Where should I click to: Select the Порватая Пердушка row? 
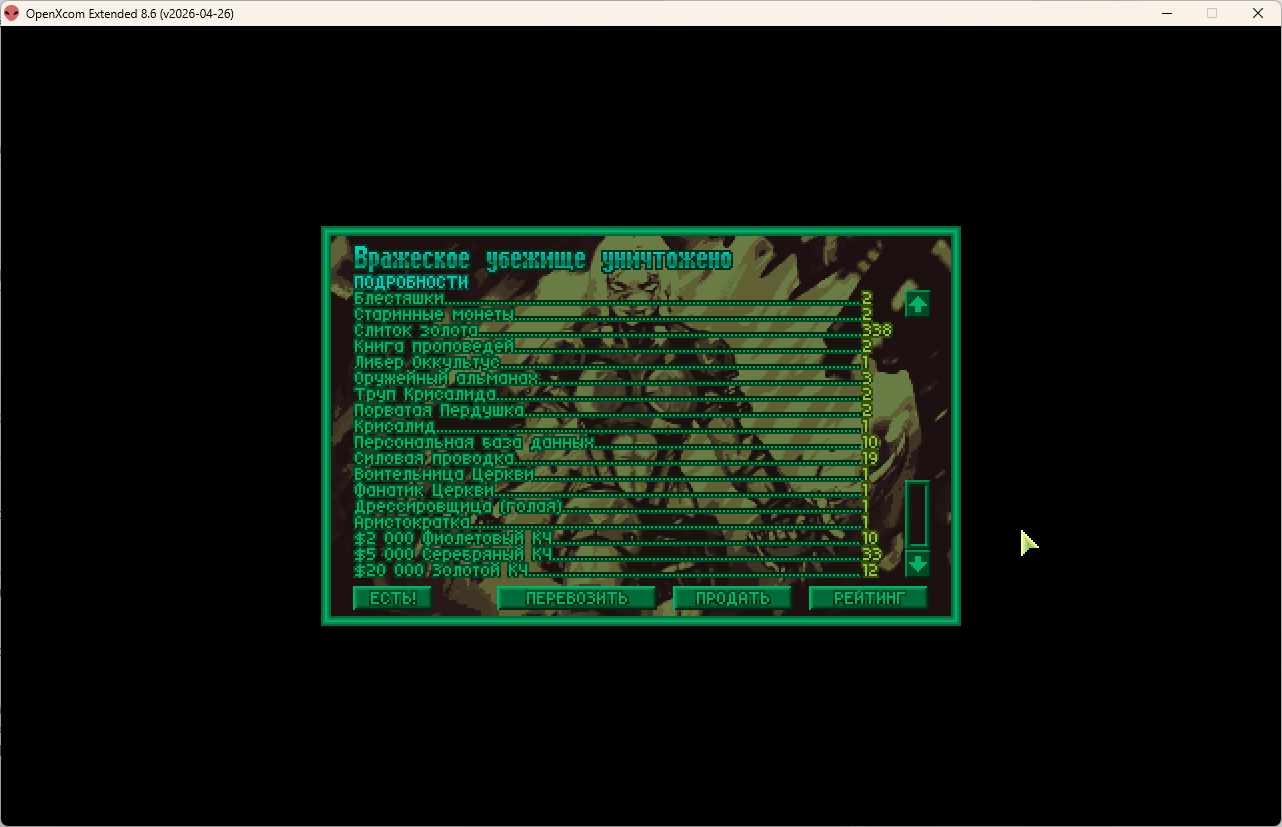pyautogui.click(x=623, y=410)
